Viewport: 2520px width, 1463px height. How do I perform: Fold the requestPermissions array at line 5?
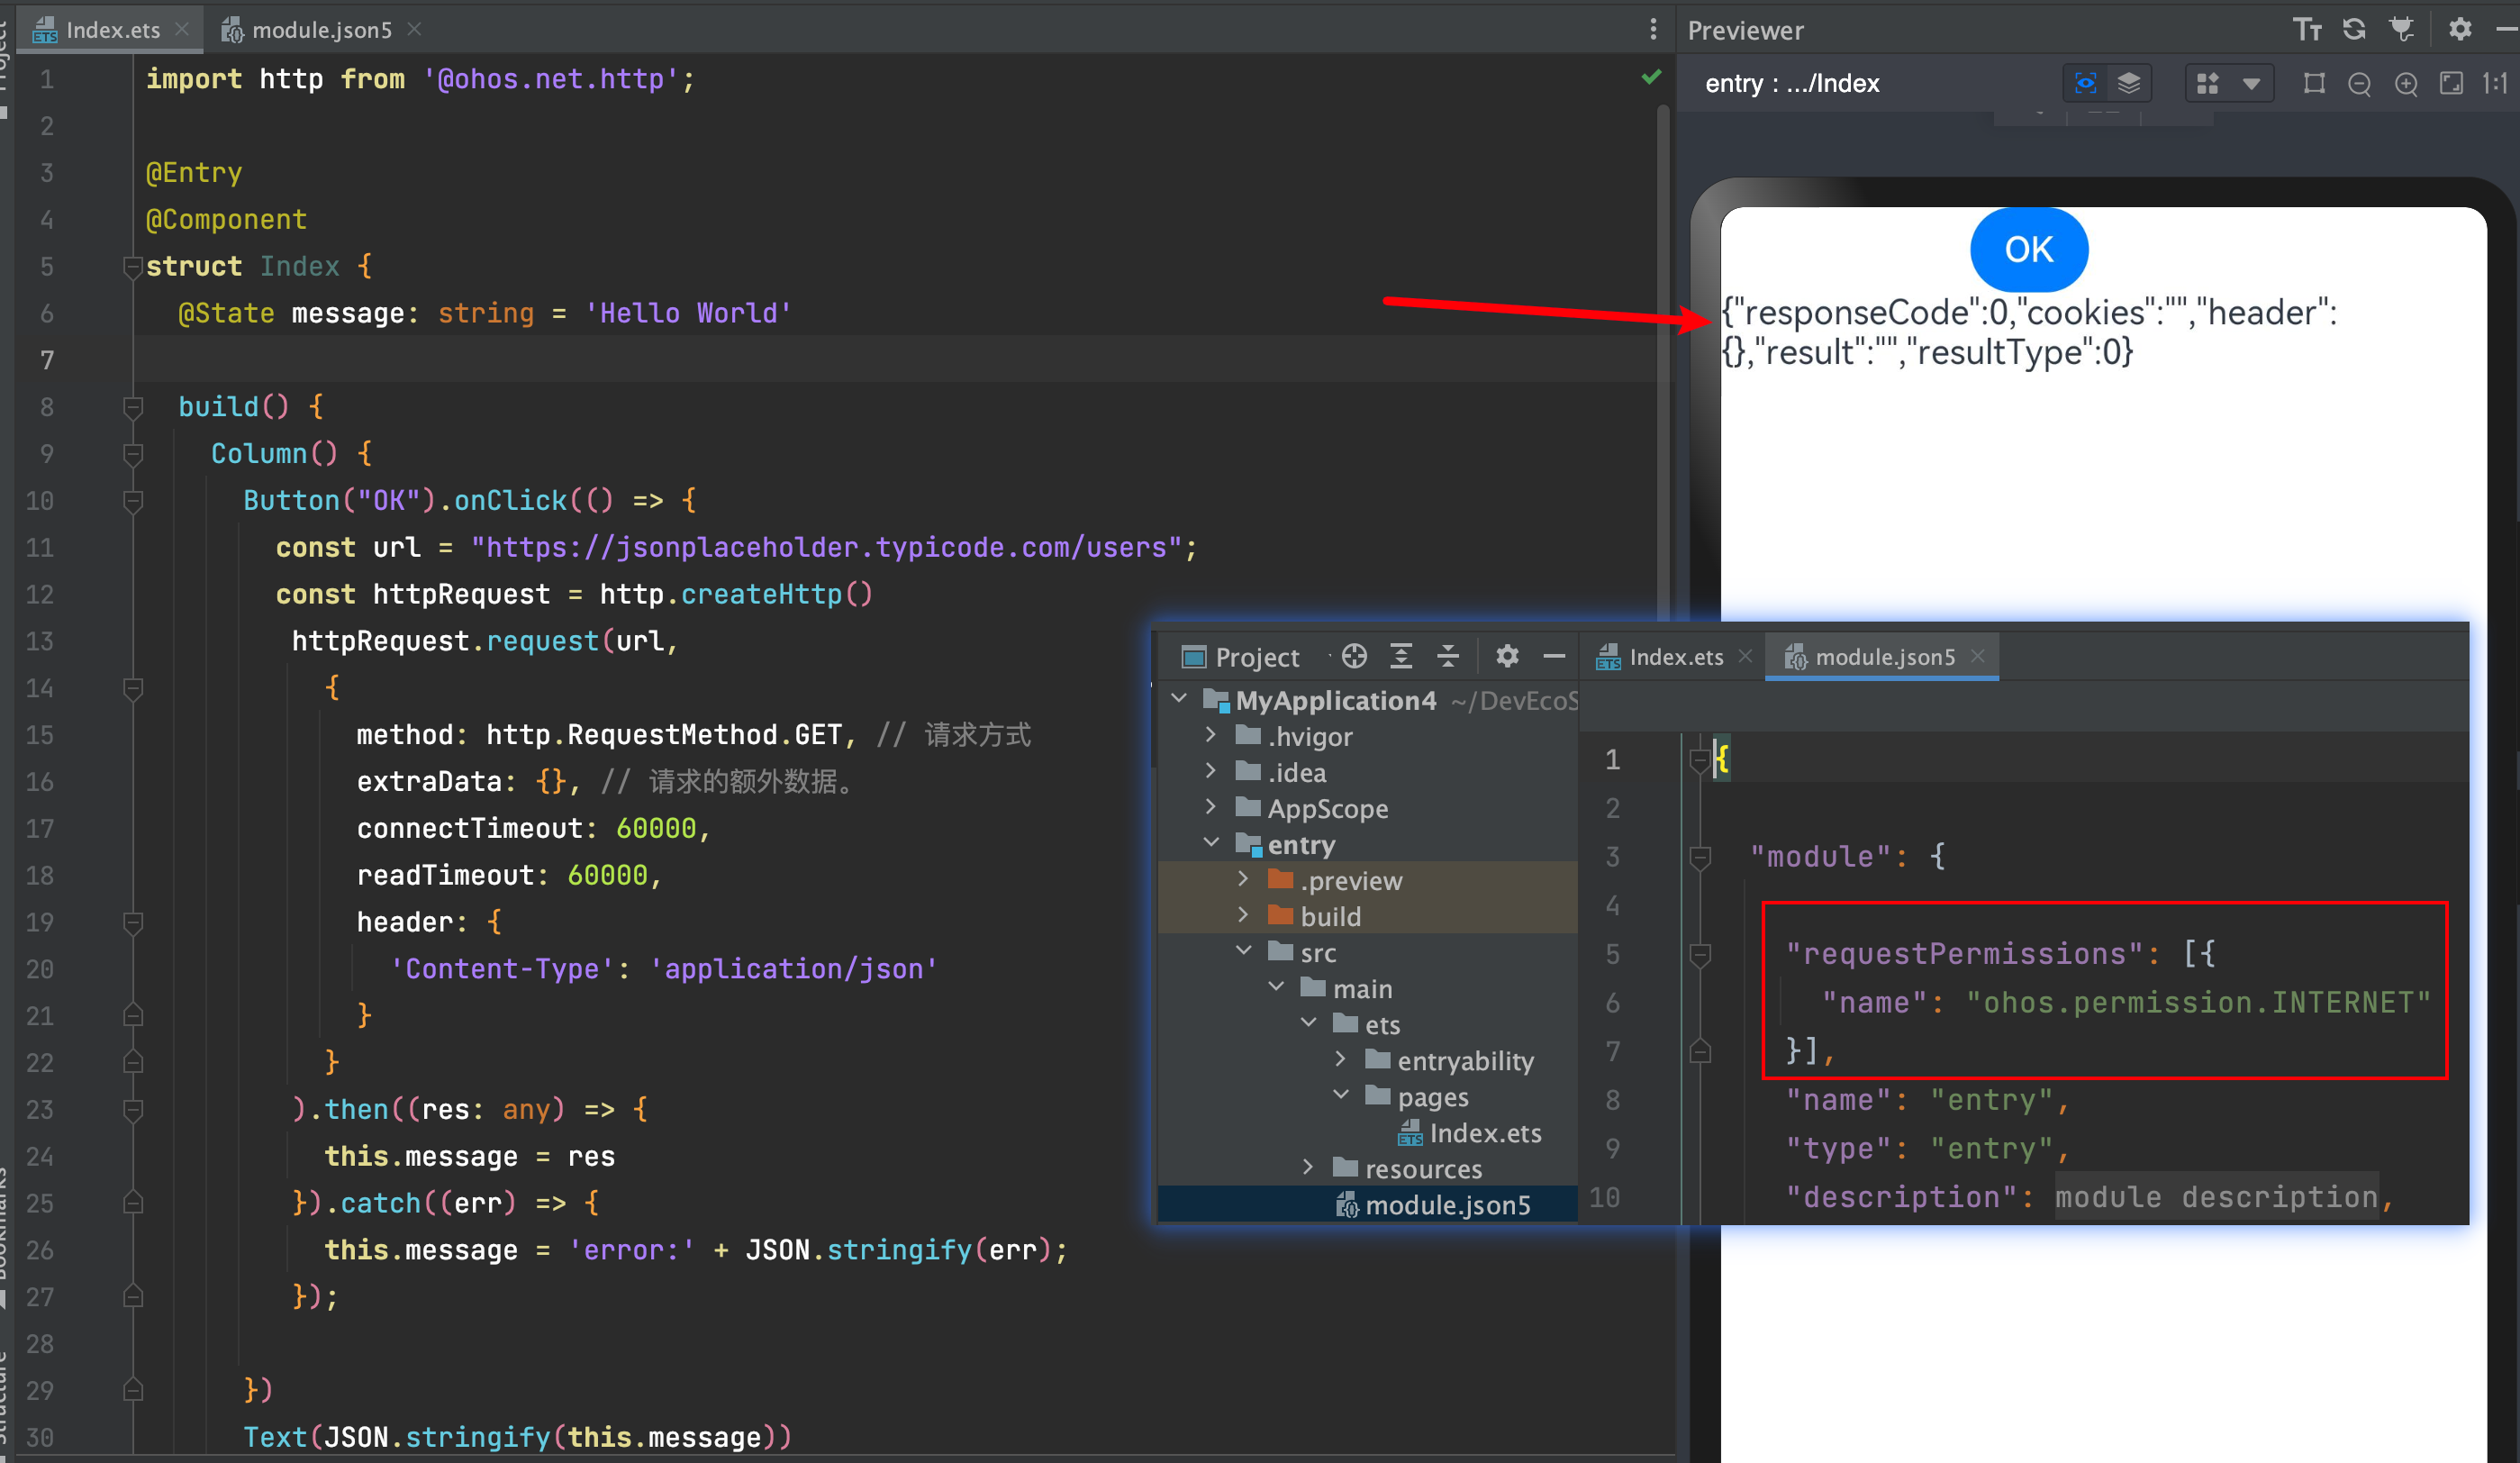tap(1700, 955)
